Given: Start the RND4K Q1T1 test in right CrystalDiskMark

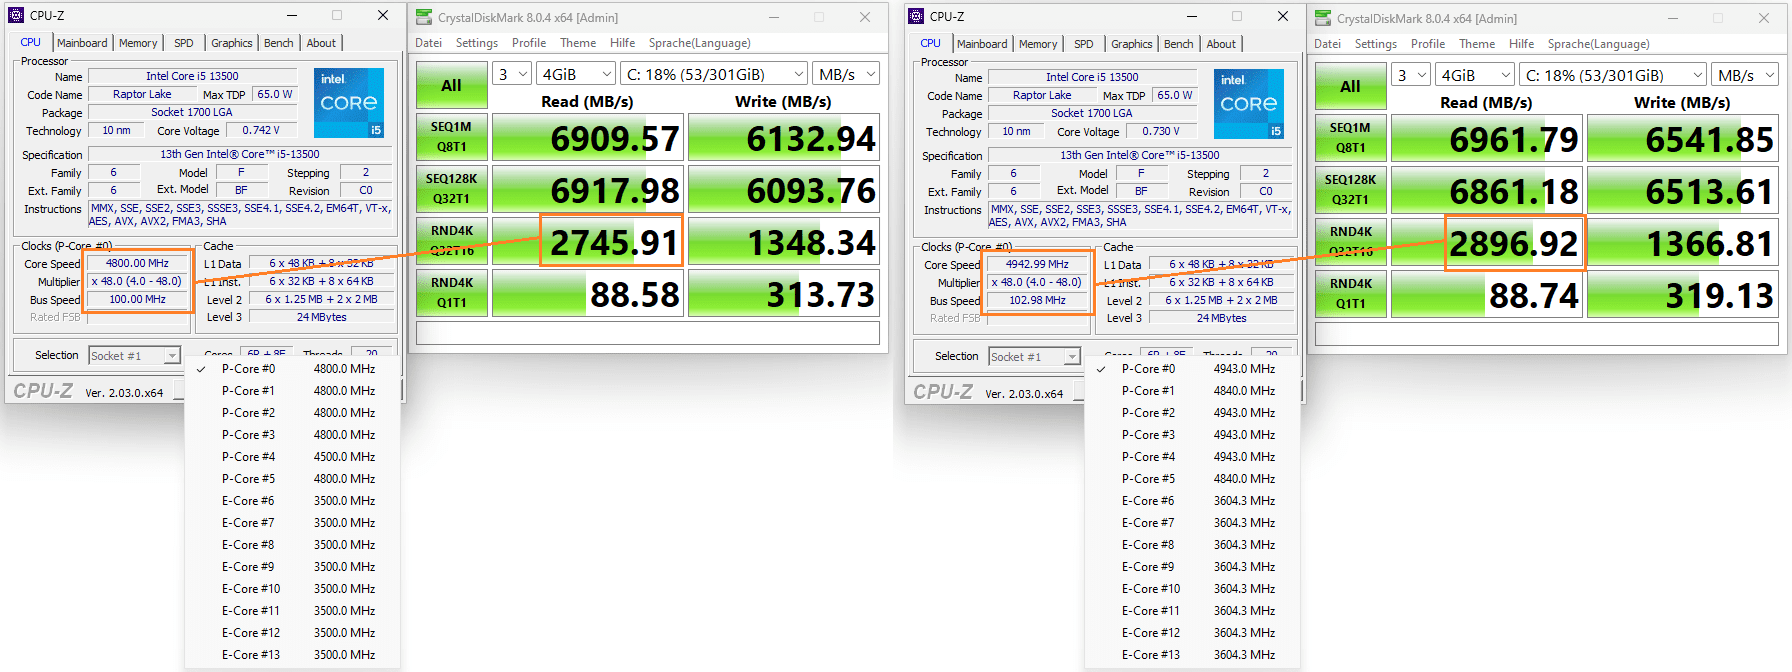Looking at the screenshot, I should [x=1351, y=294].
